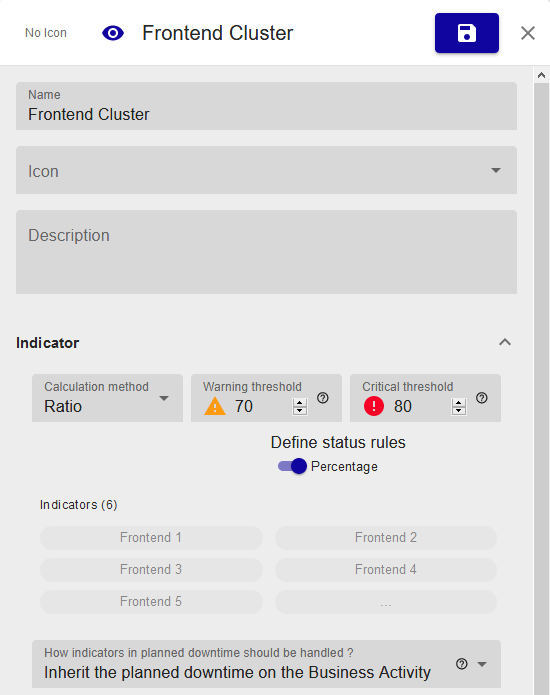Click the Name input field

tap(266, 106)
